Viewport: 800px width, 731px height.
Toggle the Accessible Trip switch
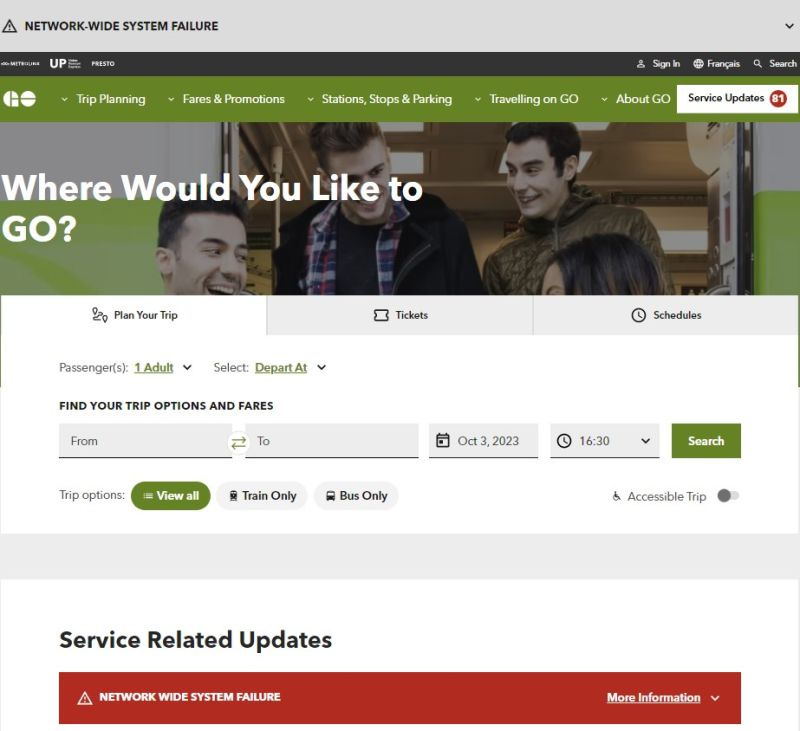pyautogui.click(x=728, y=495)
